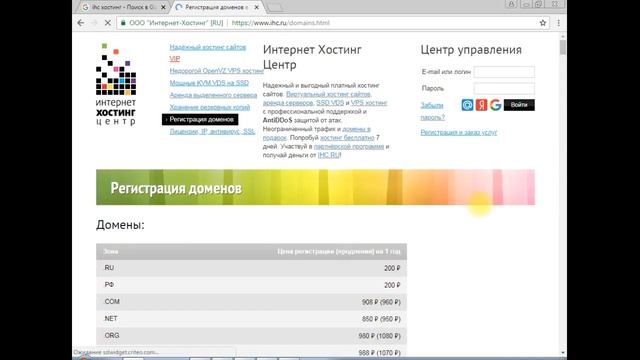Image resolution: width=640 pixels, height=360 pixels.
Task: Go back with the browser back arrow
Action: click(80, 23)
